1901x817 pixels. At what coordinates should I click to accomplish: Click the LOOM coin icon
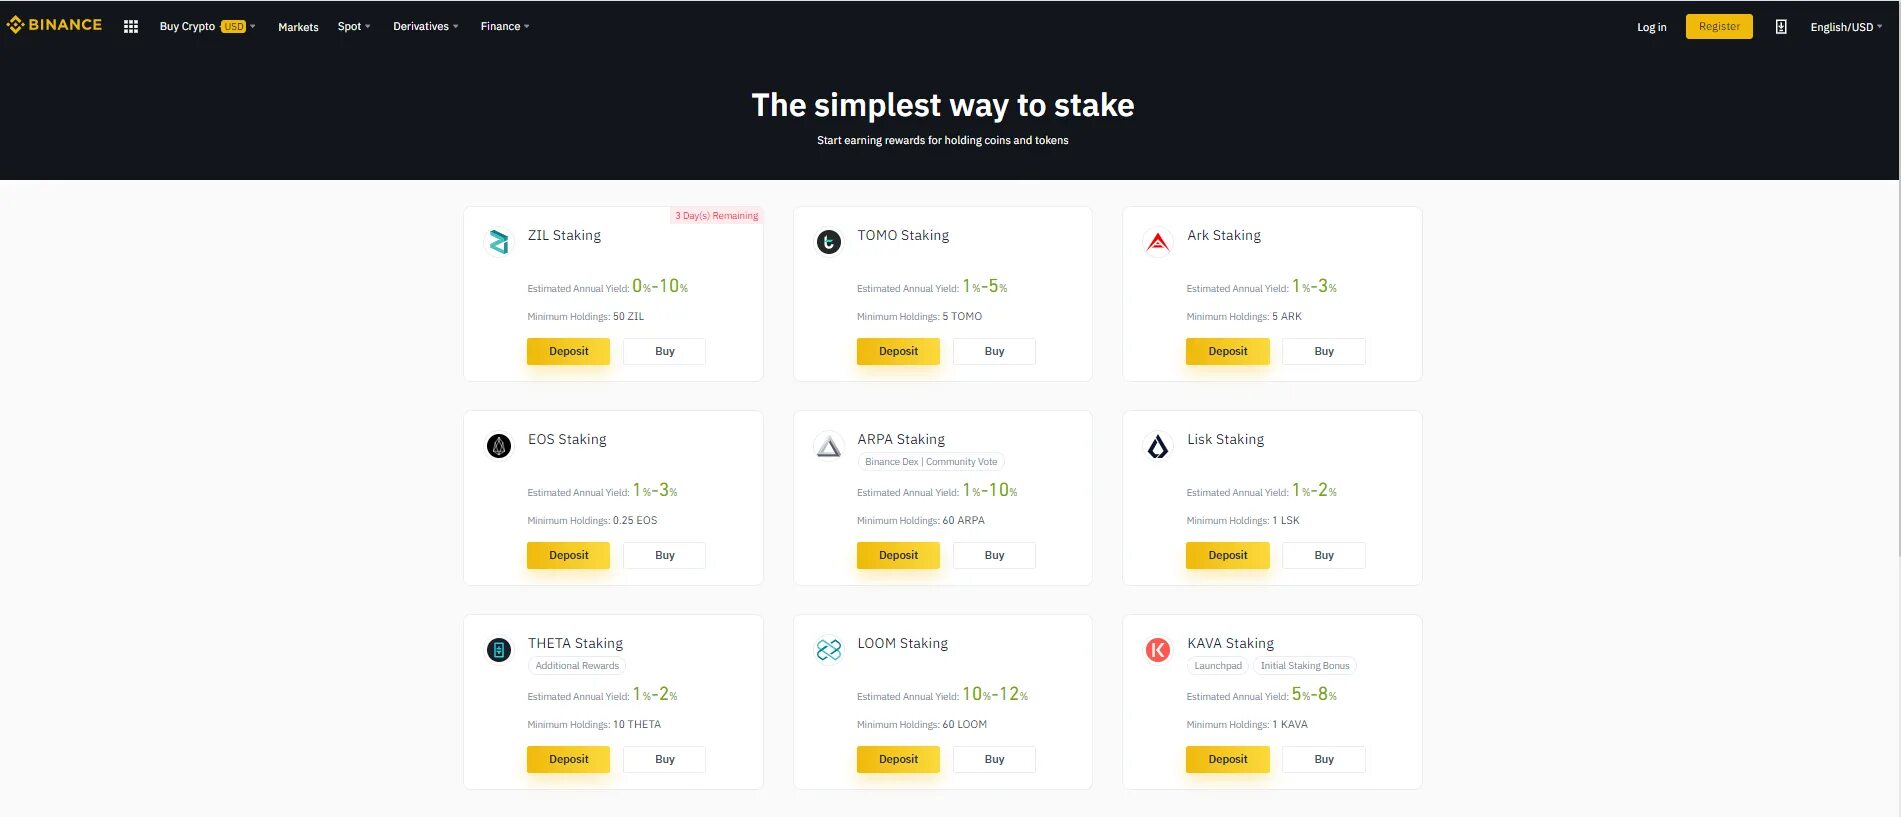[828, 650]
